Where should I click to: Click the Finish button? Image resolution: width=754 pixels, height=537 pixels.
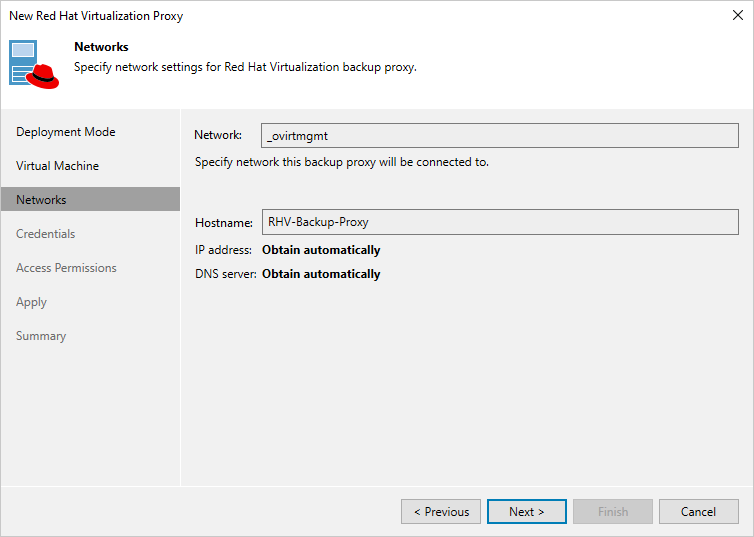pyautogui.click(x=613, y=512)
